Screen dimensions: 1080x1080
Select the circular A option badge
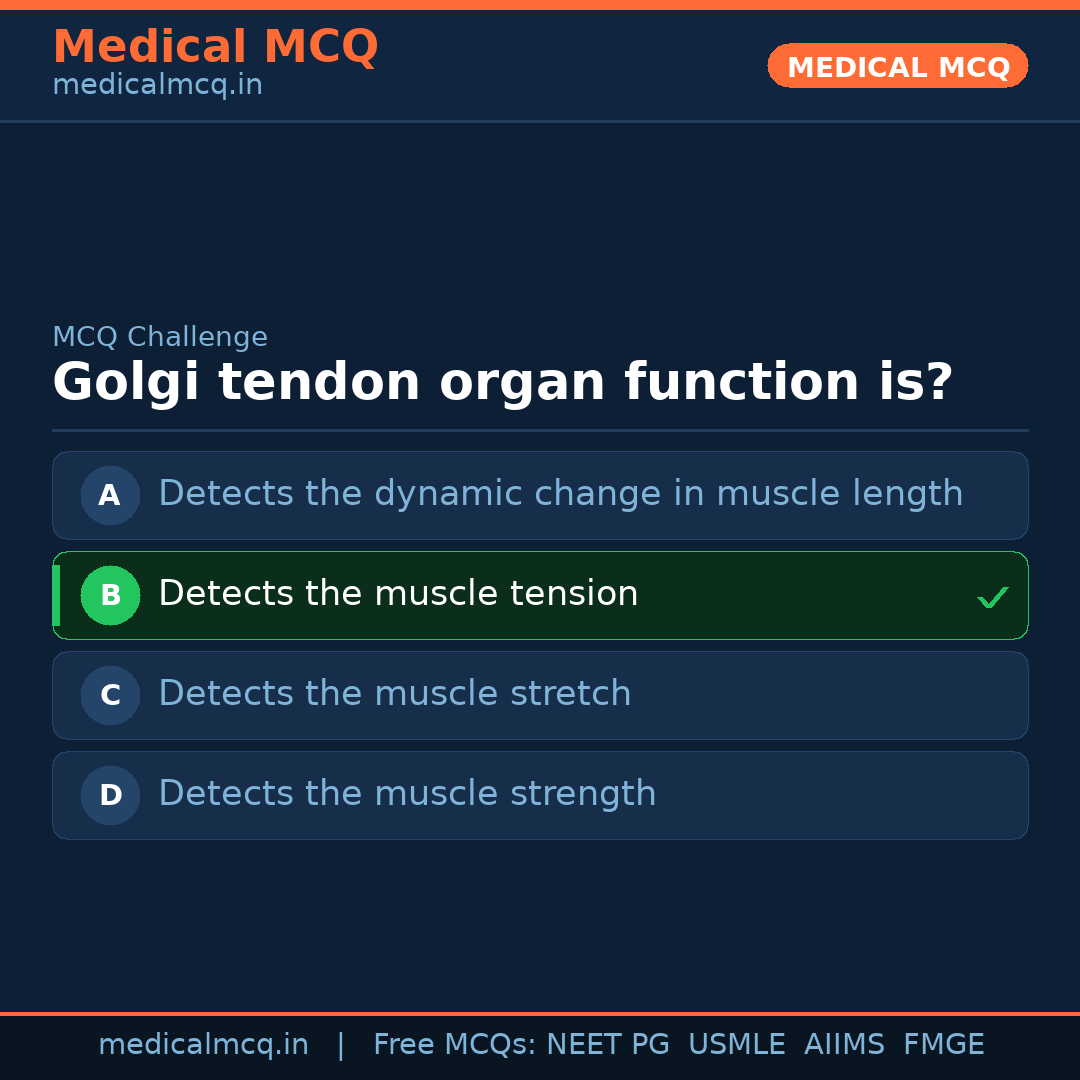pyautogui.click(x=110, y=495)
